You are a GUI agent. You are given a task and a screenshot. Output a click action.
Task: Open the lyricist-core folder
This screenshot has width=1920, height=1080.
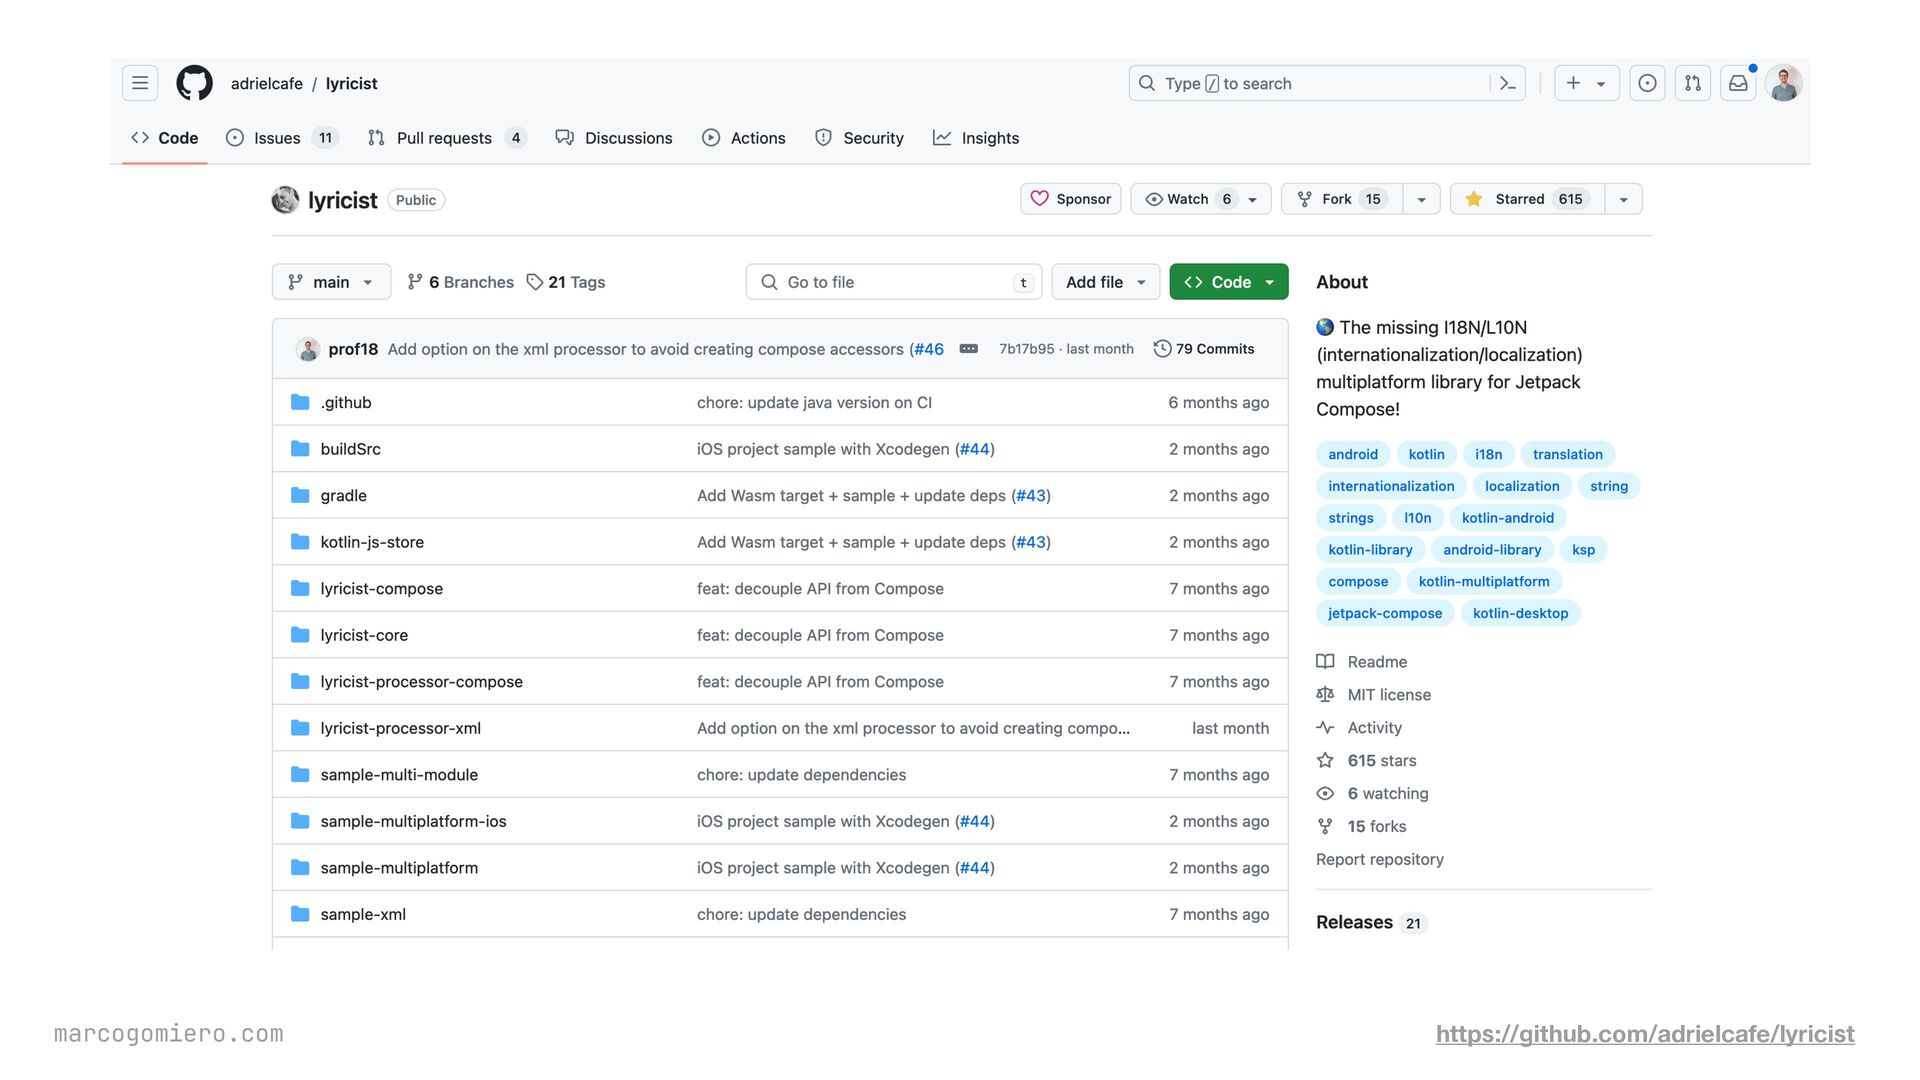coord(364,635)
